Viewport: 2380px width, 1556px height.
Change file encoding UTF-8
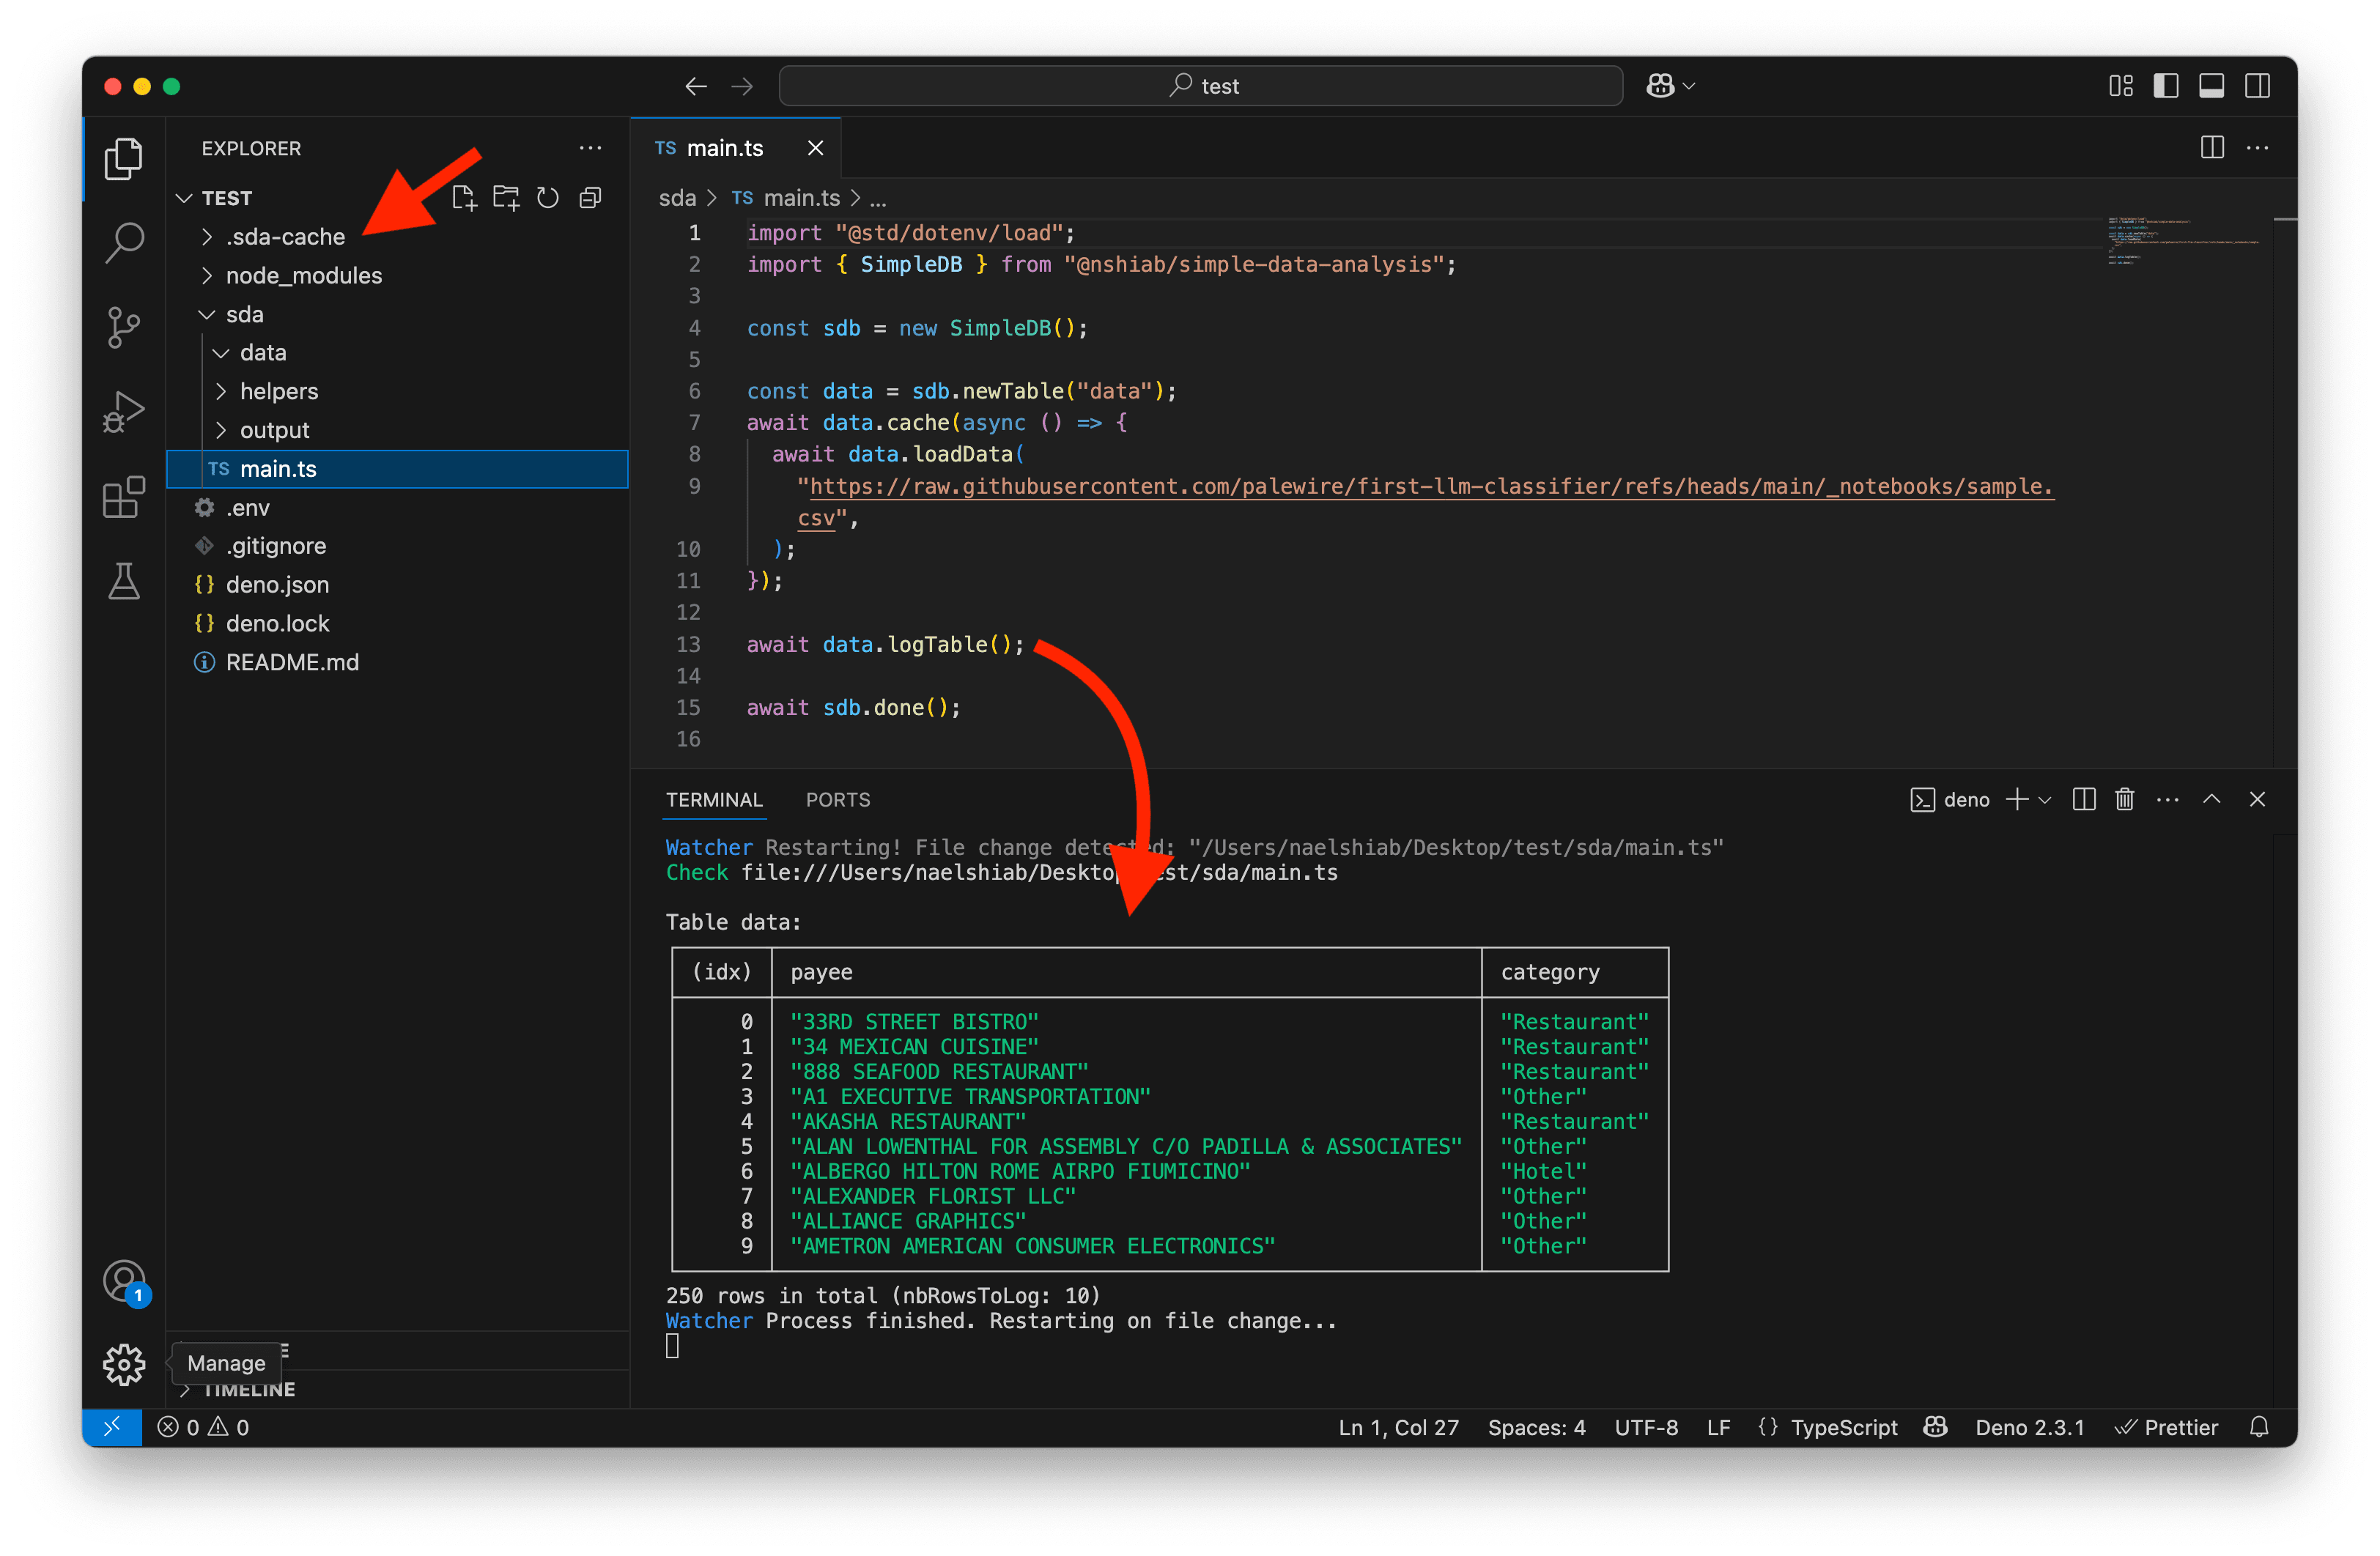pyautogui.click(x=1646, y=1427)
